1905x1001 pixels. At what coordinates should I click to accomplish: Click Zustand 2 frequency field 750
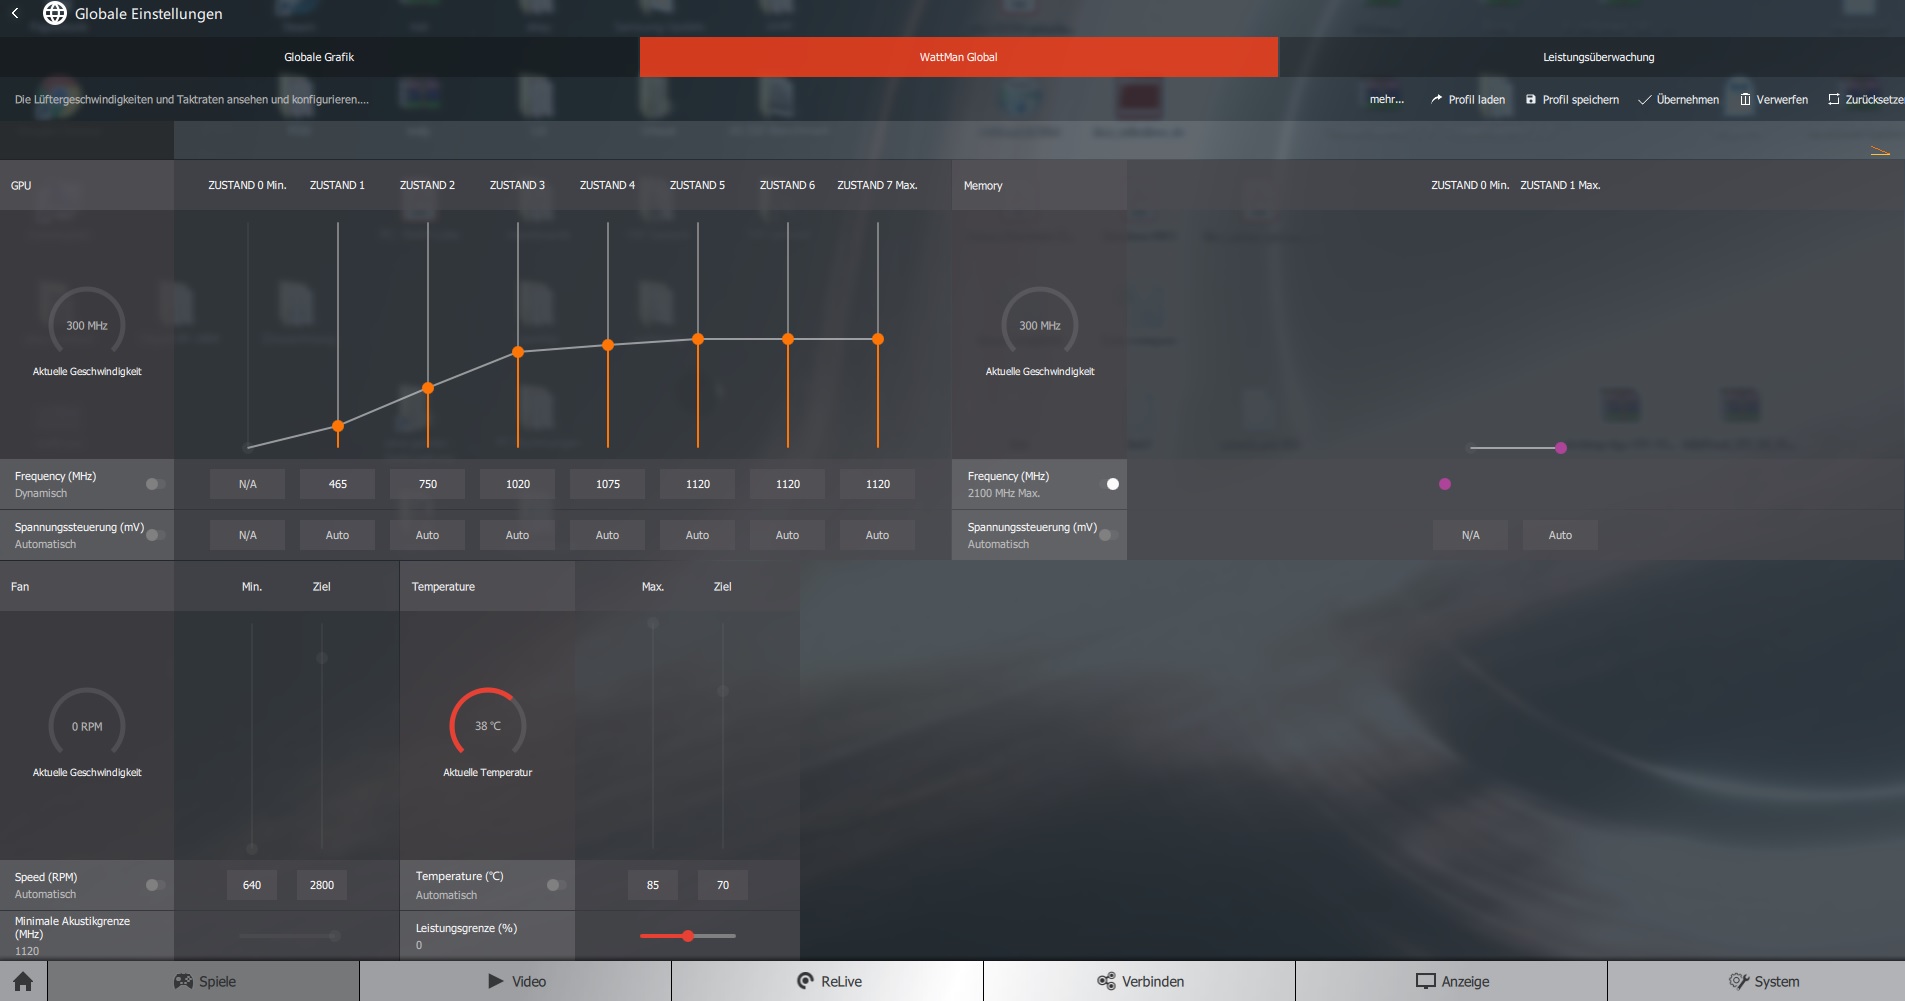(x=428, y=484)
